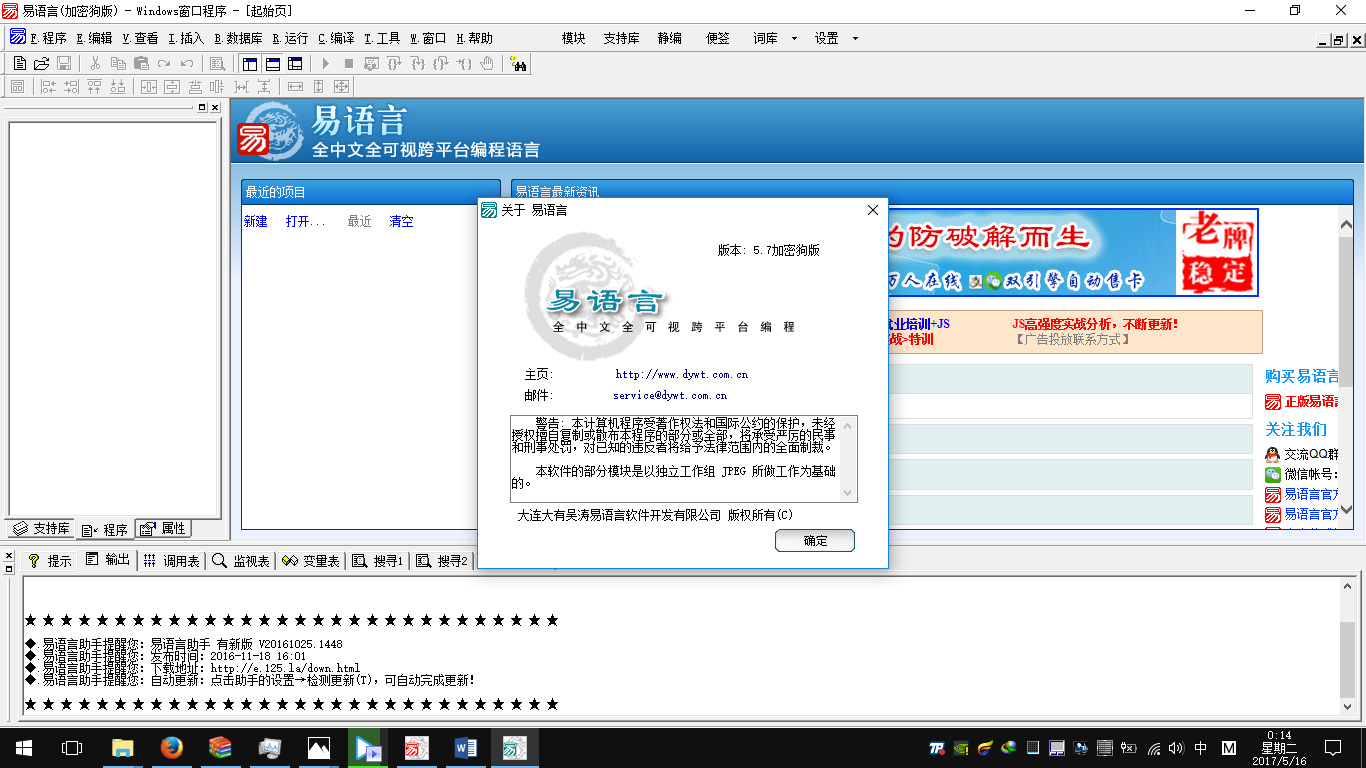The width and height of the screenshot is (1366, 768).
Task: Click the center-horizontally layout icon
Action: tap(149, 87)
